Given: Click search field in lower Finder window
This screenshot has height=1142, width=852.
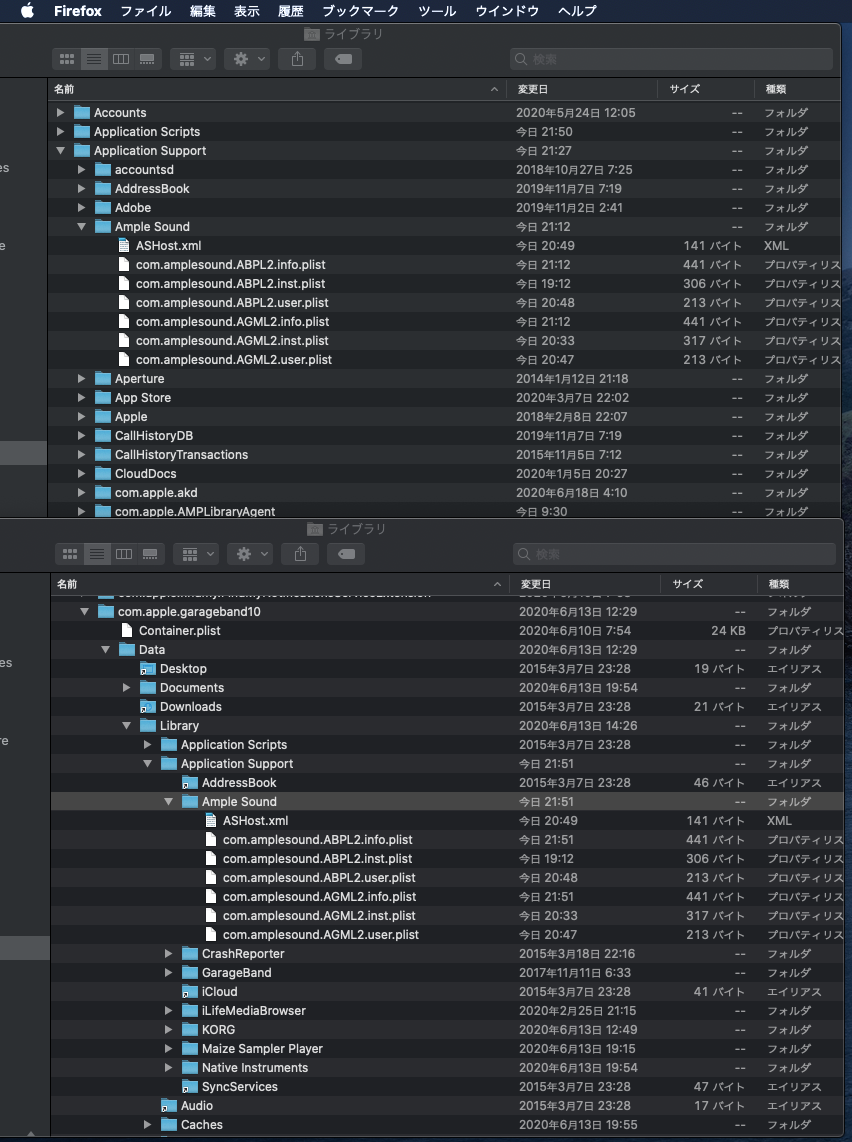Looking at the screenshot, I should [674, 554].
